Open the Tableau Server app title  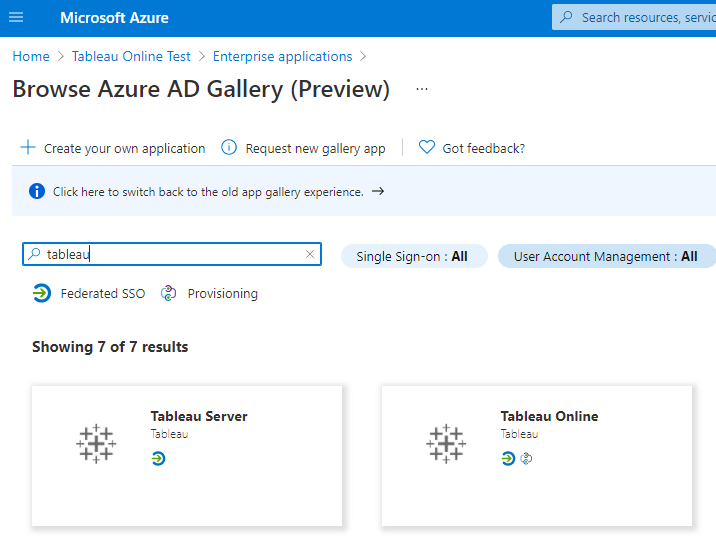pyautogui.click(x=199, y=416)
